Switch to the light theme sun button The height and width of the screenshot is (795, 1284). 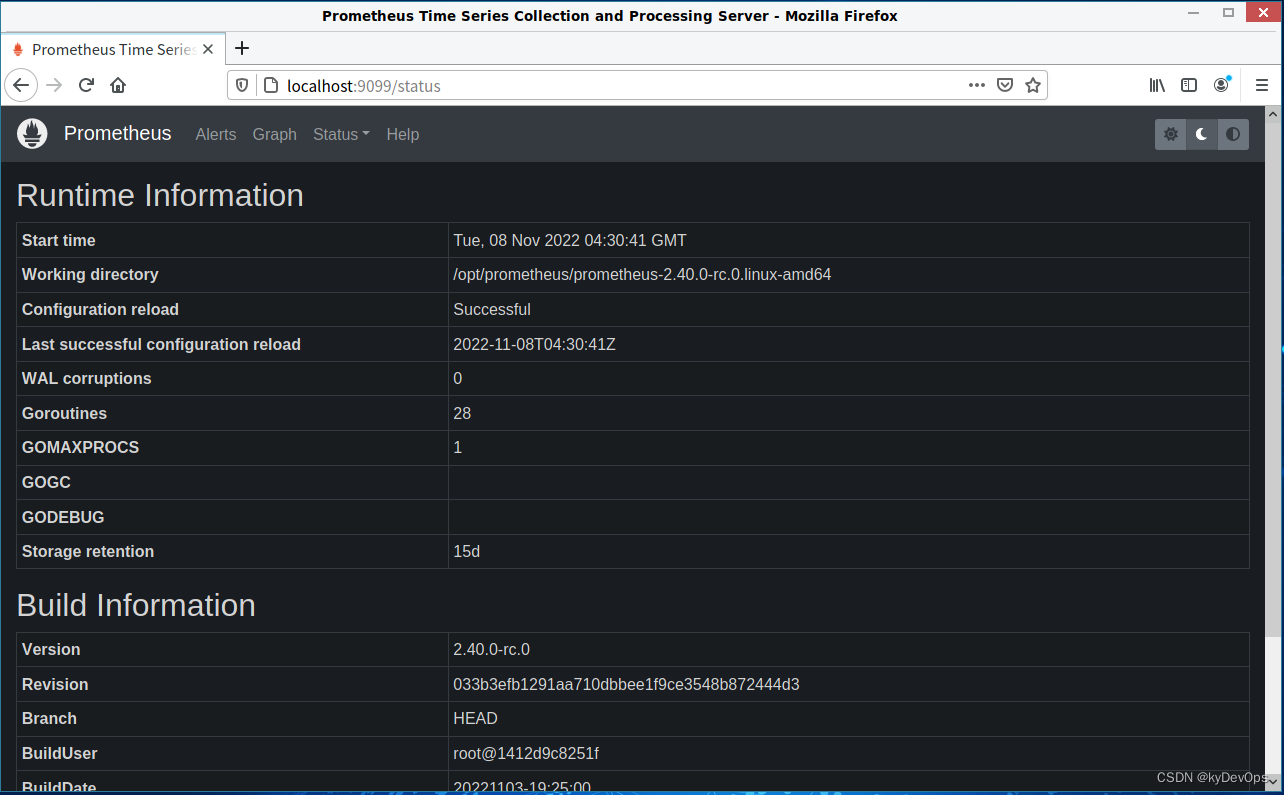(x=1170, y=134)
